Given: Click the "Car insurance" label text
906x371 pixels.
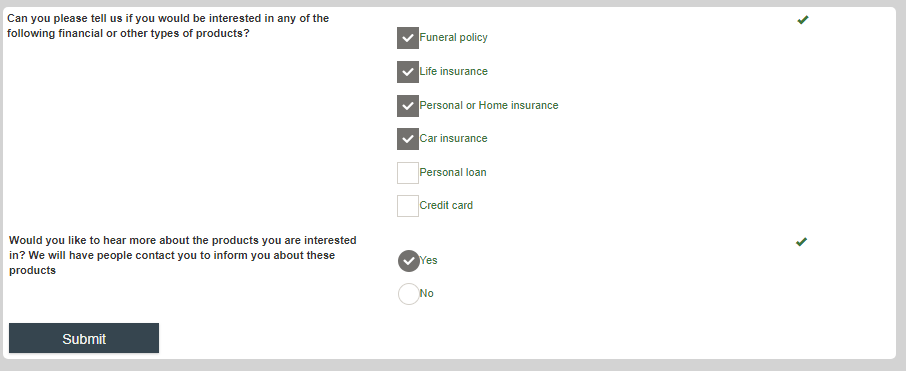Looking at the screenshot, I should tap(454, 138).
